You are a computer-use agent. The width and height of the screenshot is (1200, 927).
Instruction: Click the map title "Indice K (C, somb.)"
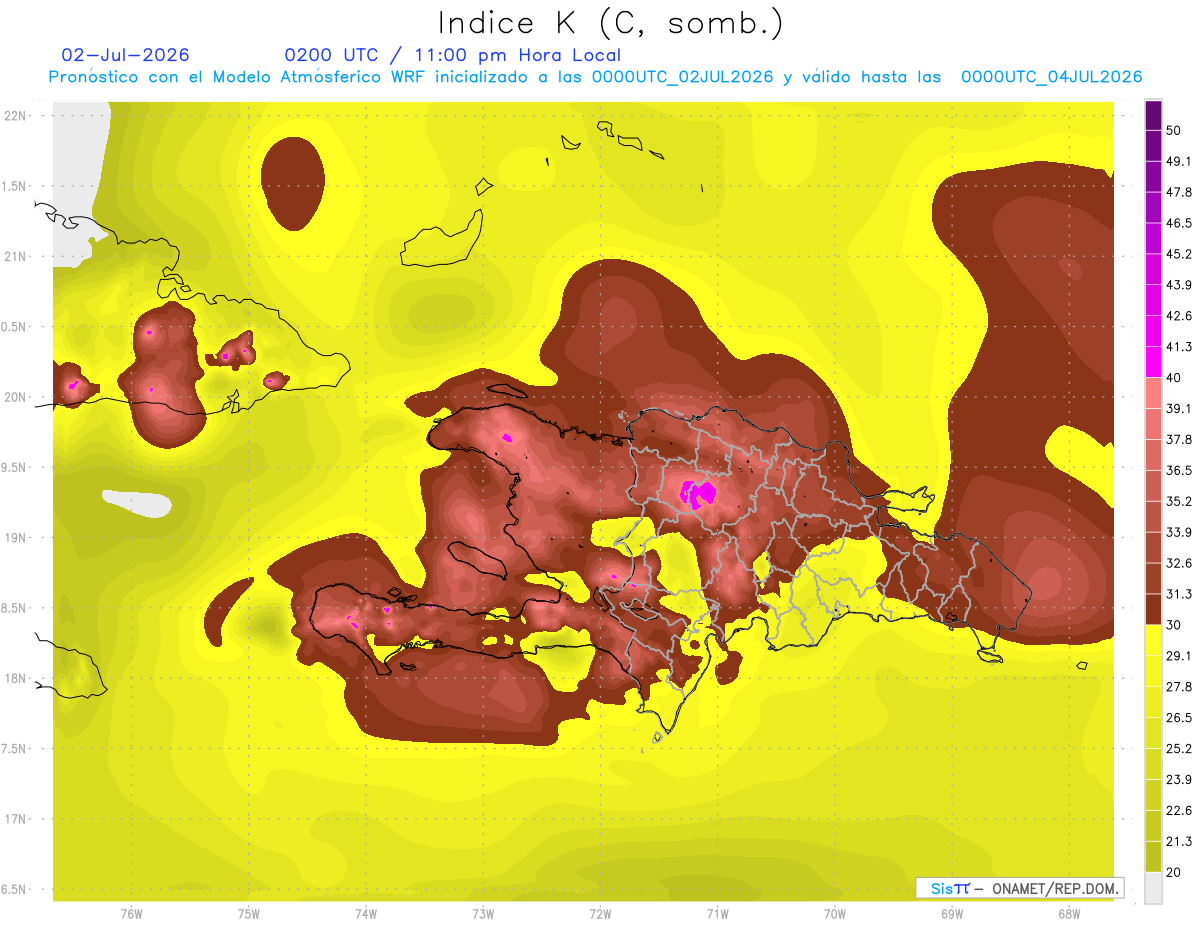(x=610, y=24)
